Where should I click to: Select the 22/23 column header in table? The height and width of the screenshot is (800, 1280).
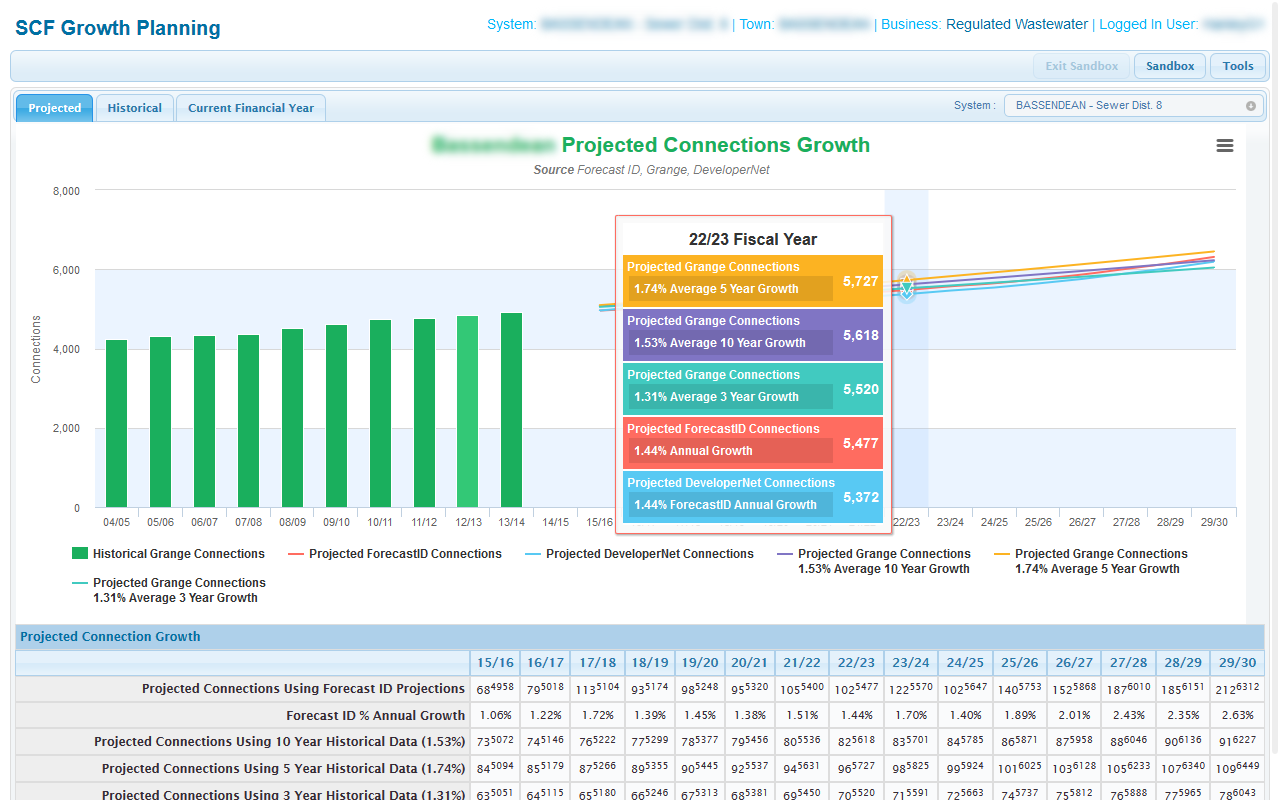(856, 663)
